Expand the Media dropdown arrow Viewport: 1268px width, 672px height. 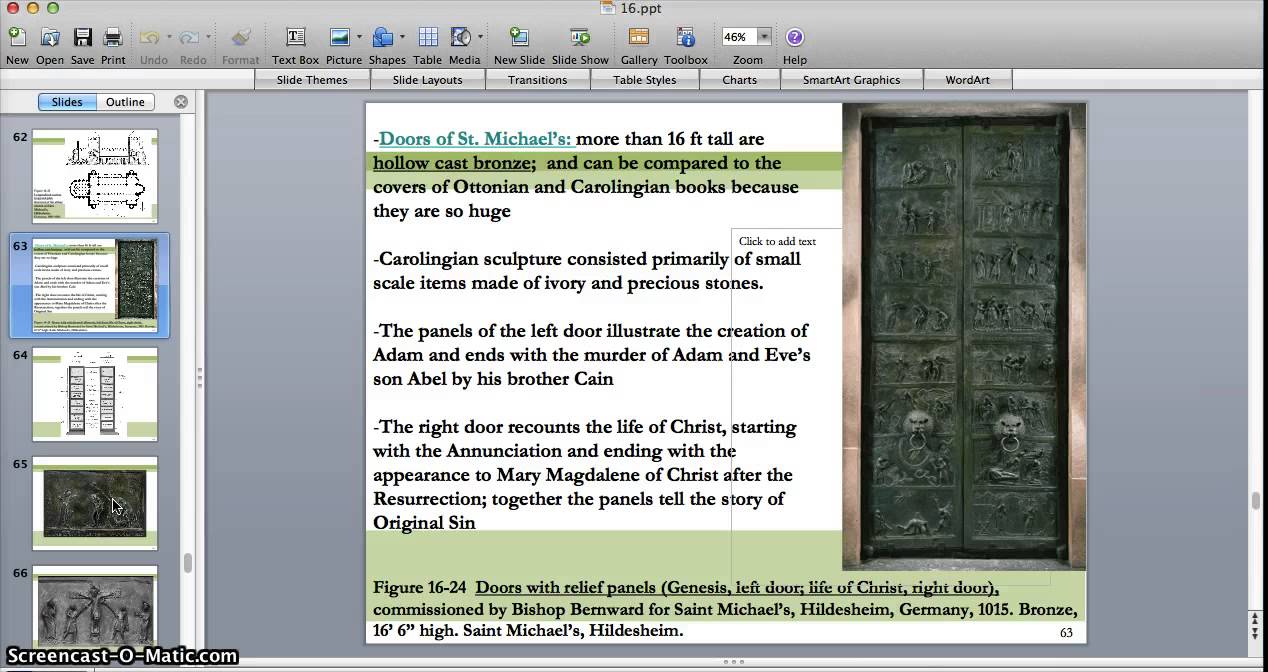[480, 37]
